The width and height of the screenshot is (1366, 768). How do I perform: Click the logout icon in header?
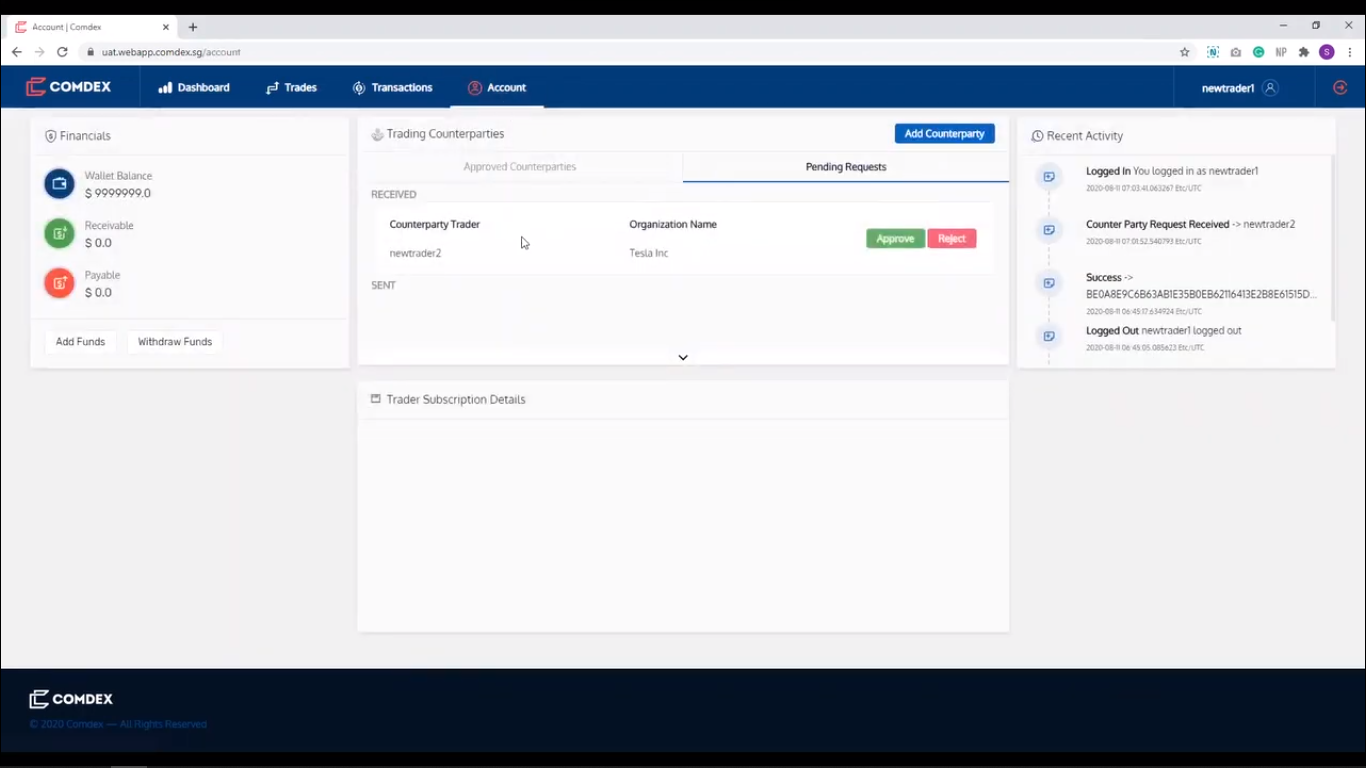coord(1340,88)
